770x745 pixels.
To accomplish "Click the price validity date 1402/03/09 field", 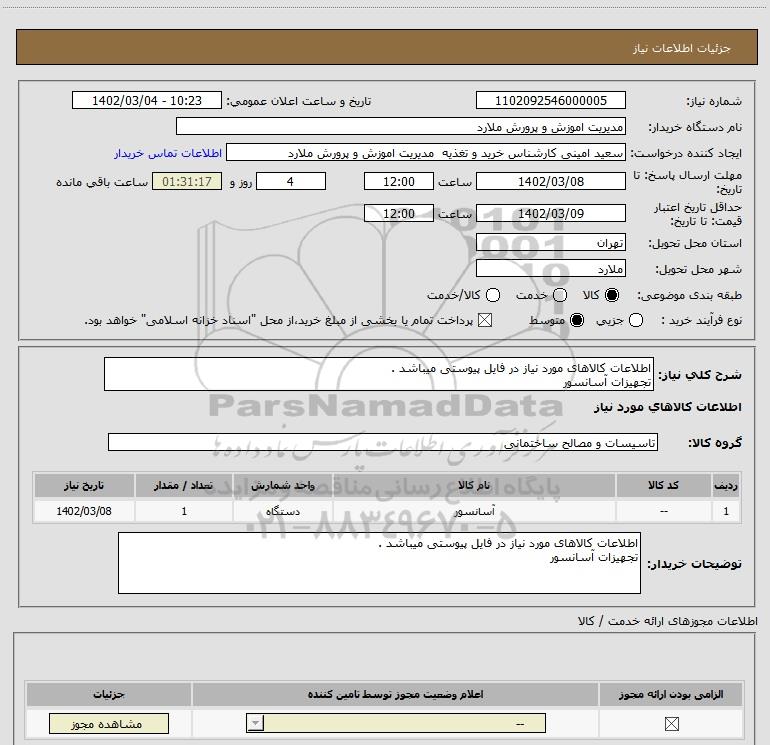I will tap(550, 213).
